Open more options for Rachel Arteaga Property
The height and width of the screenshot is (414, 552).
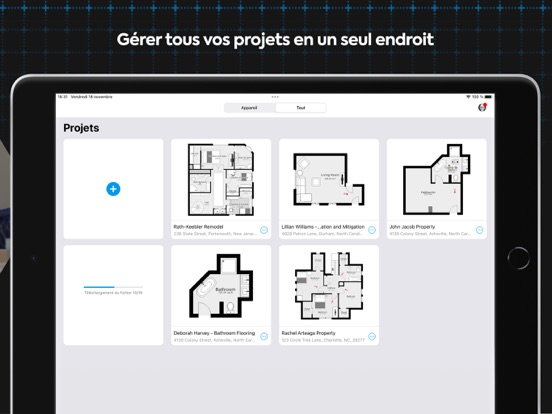[x=372, y=337]
